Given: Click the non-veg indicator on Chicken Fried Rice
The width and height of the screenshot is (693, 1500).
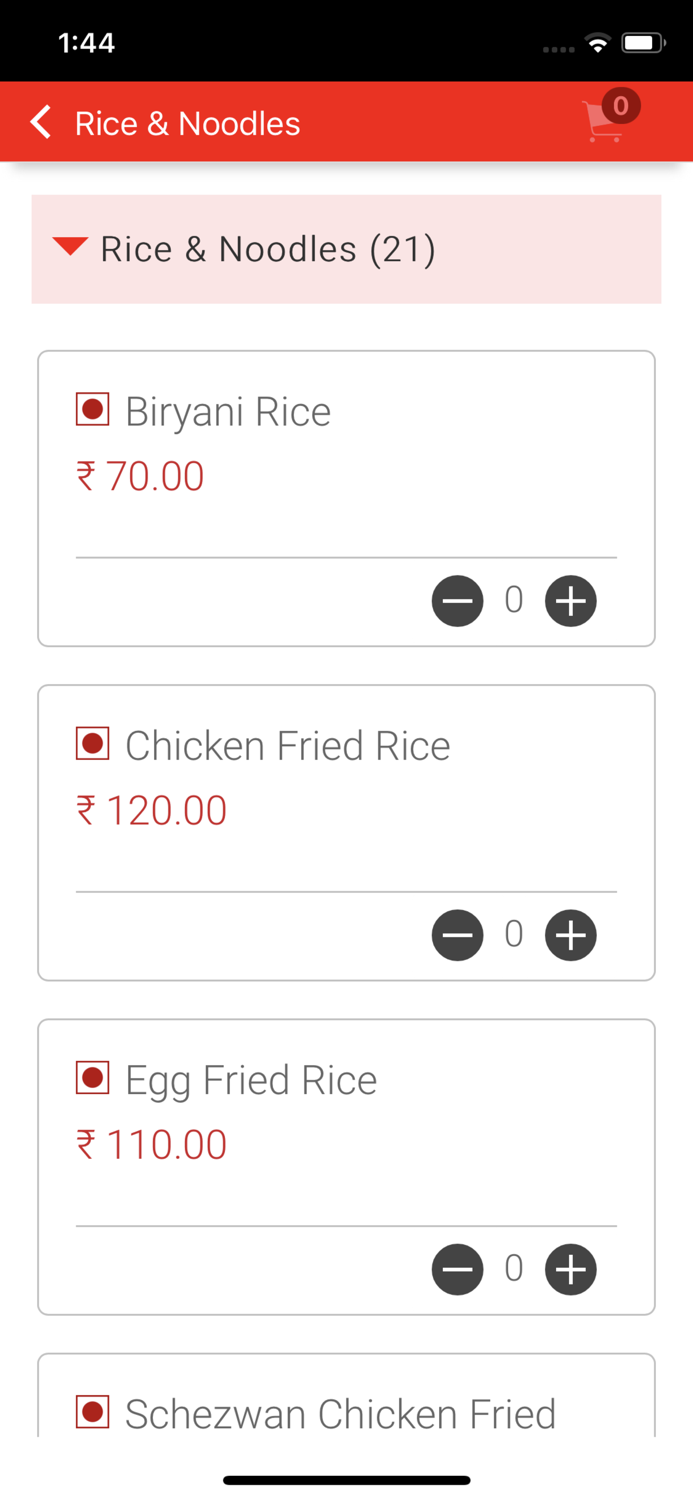Looking at the screenshot, I should [x=92, y=743].
